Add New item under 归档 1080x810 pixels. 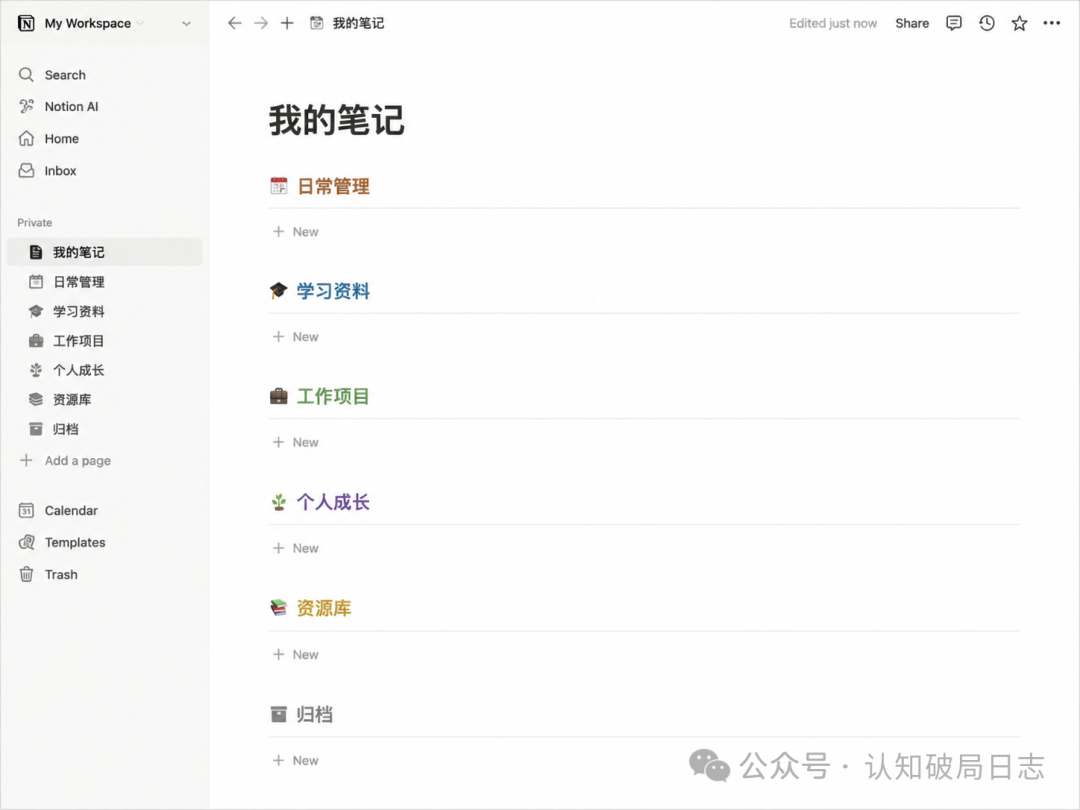click(296, 760)
